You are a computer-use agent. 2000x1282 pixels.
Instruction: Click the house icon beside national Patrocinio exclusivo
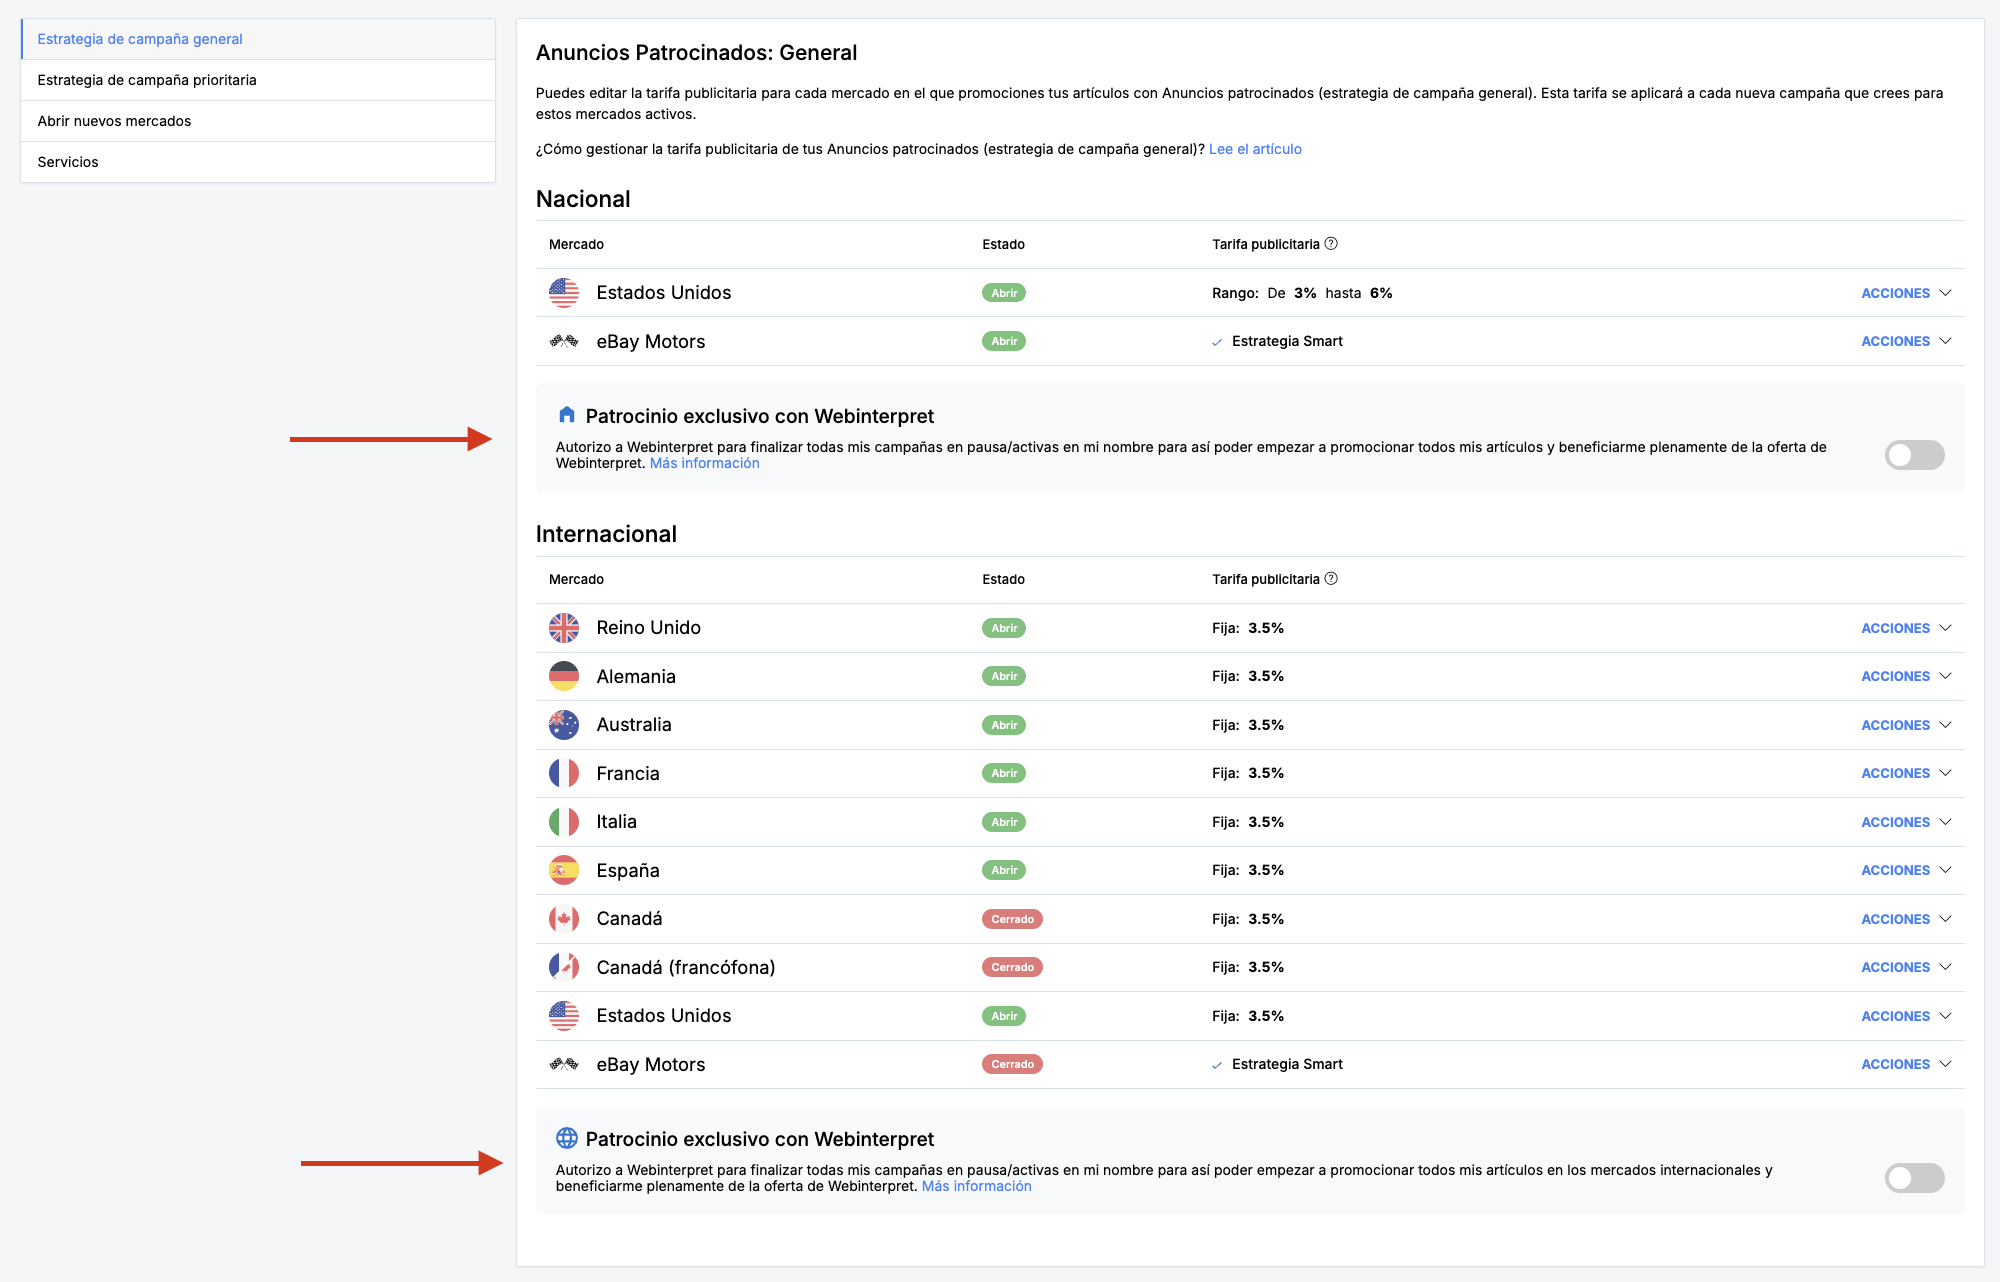point(567,414)
